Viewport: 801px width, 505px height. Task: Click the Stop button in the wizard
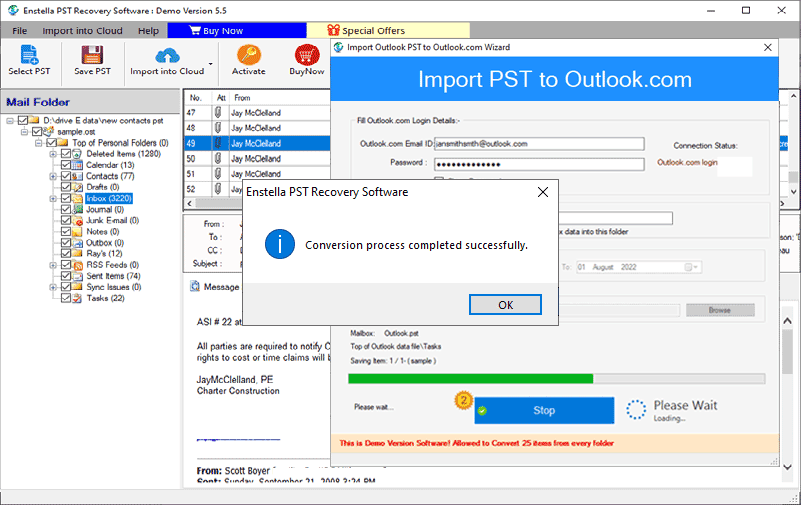544,411
